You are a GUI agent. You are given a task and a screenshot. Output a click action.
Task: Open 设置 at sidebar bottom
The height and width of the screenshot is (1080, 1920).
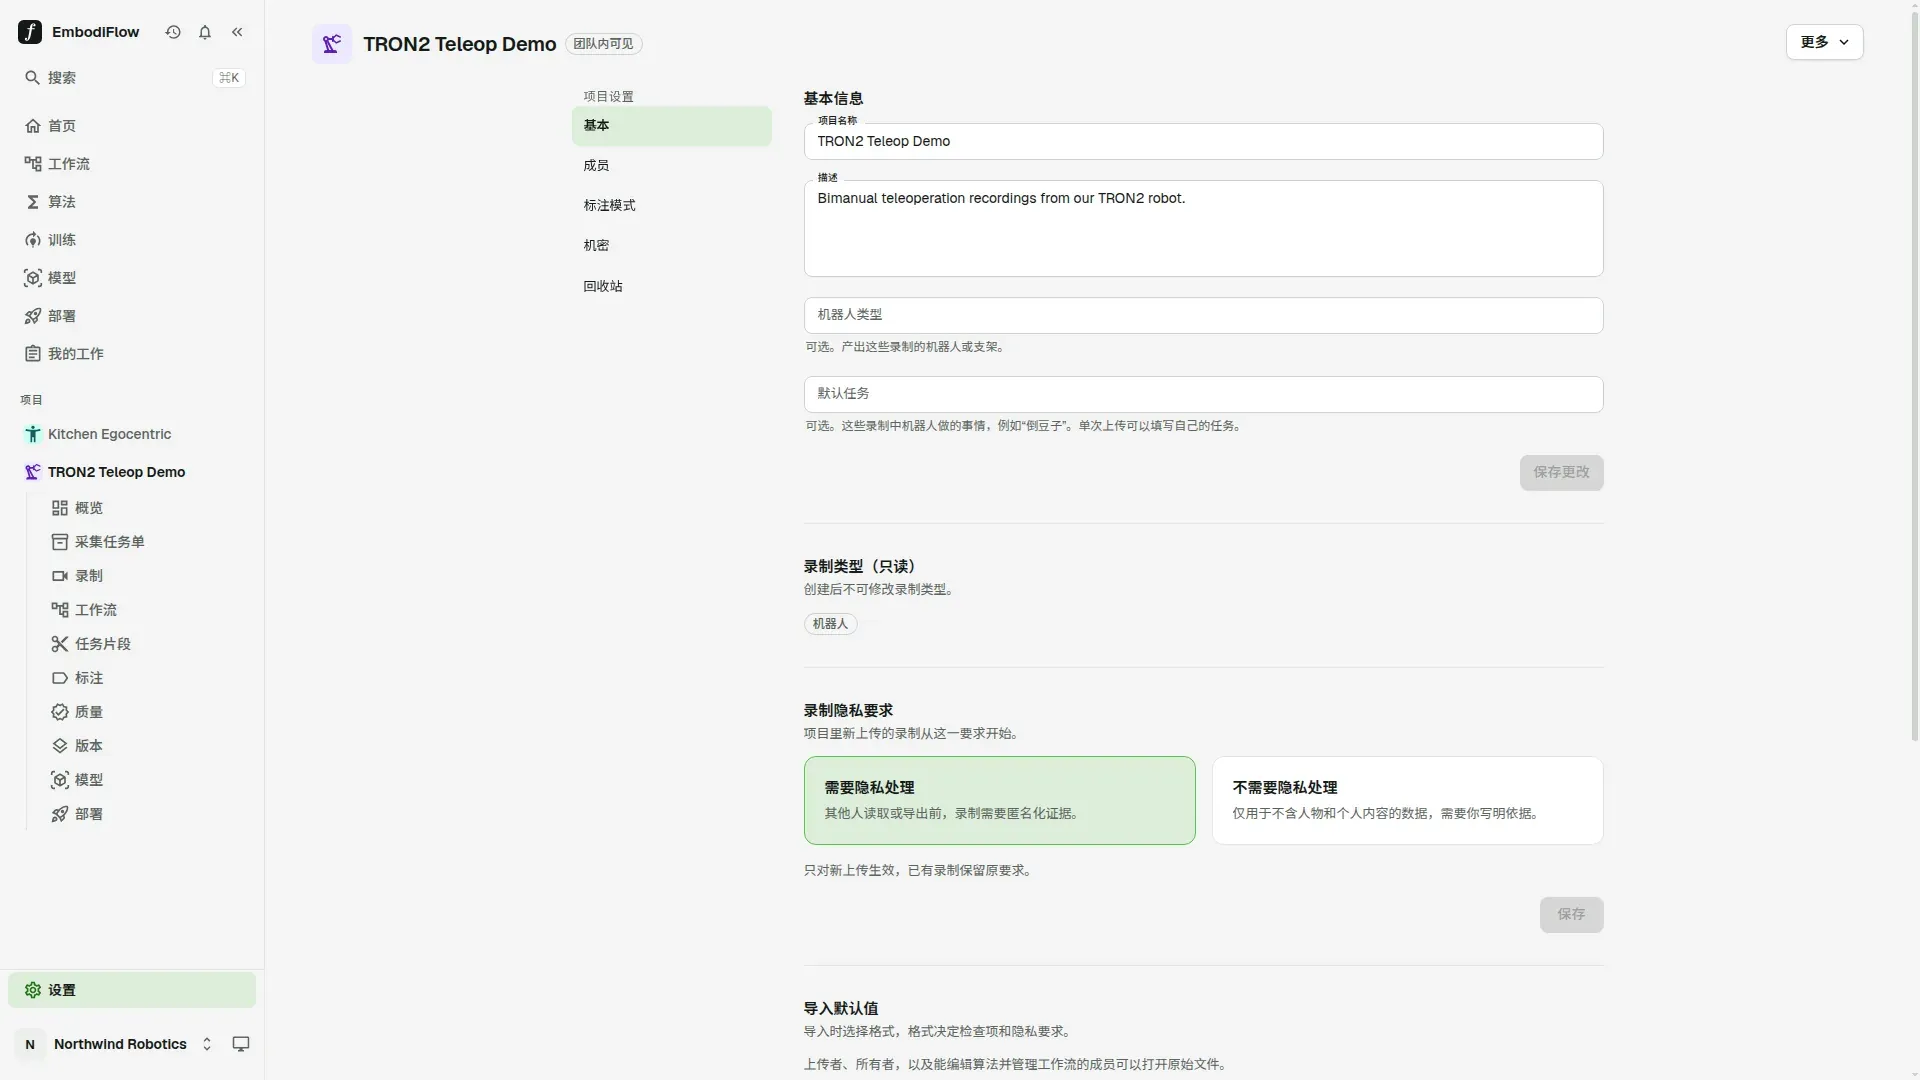pos(132,990)
